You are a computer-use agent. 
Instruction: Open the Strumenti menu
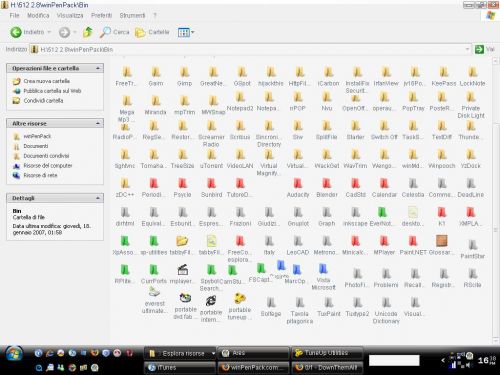point(132,15)
